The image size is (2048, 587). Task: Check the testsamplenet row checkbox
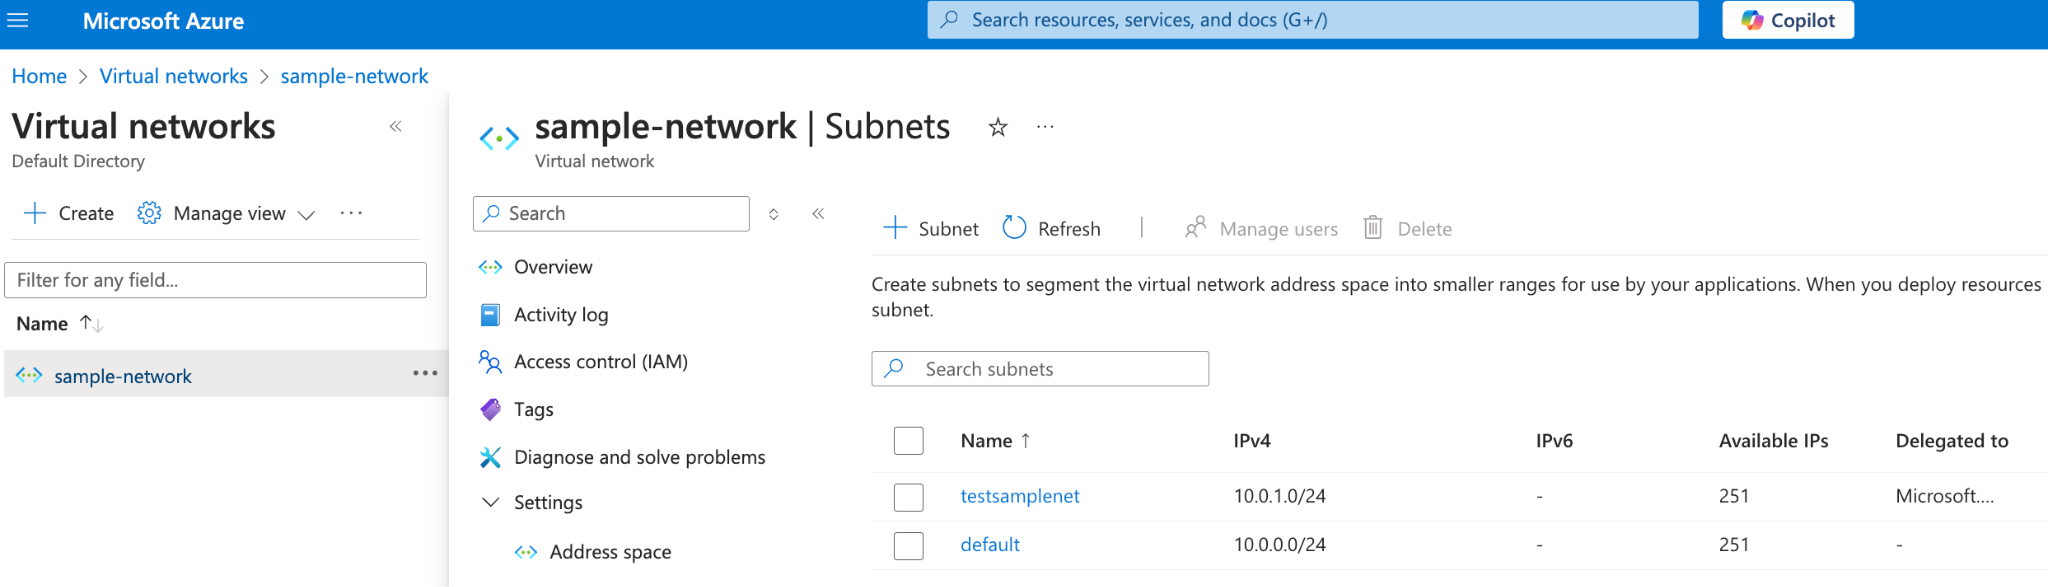[x=908, y=497]
